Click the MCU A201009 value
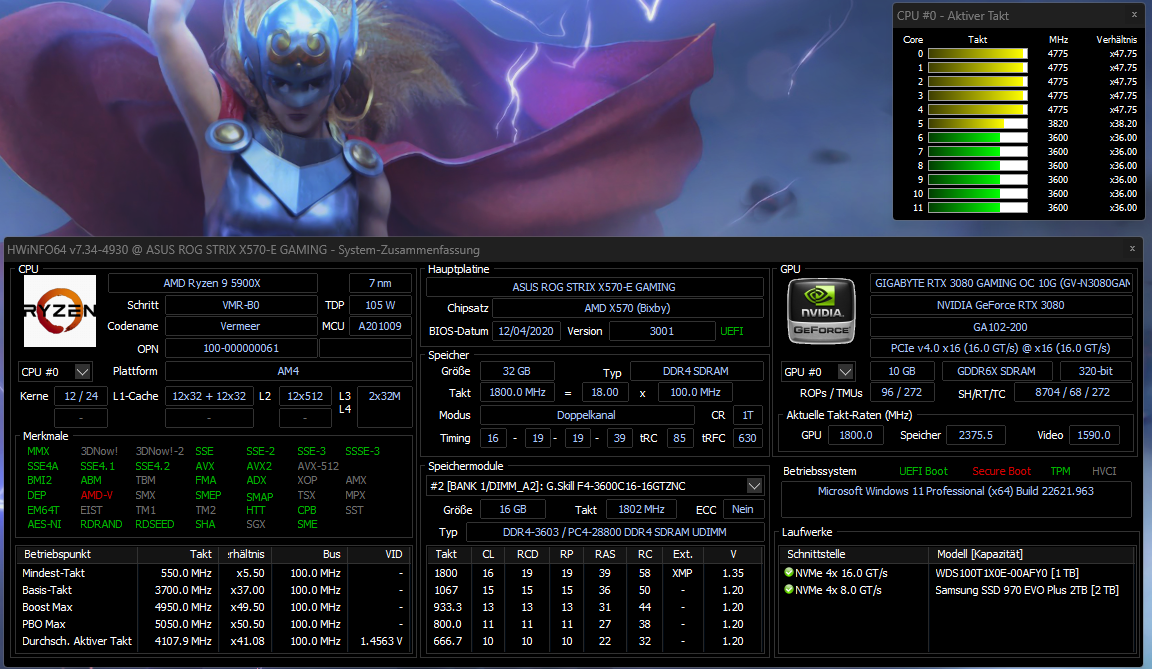The height and width of the screenshot is (669, 1152). pyautogui.click(x=380, y=326)
